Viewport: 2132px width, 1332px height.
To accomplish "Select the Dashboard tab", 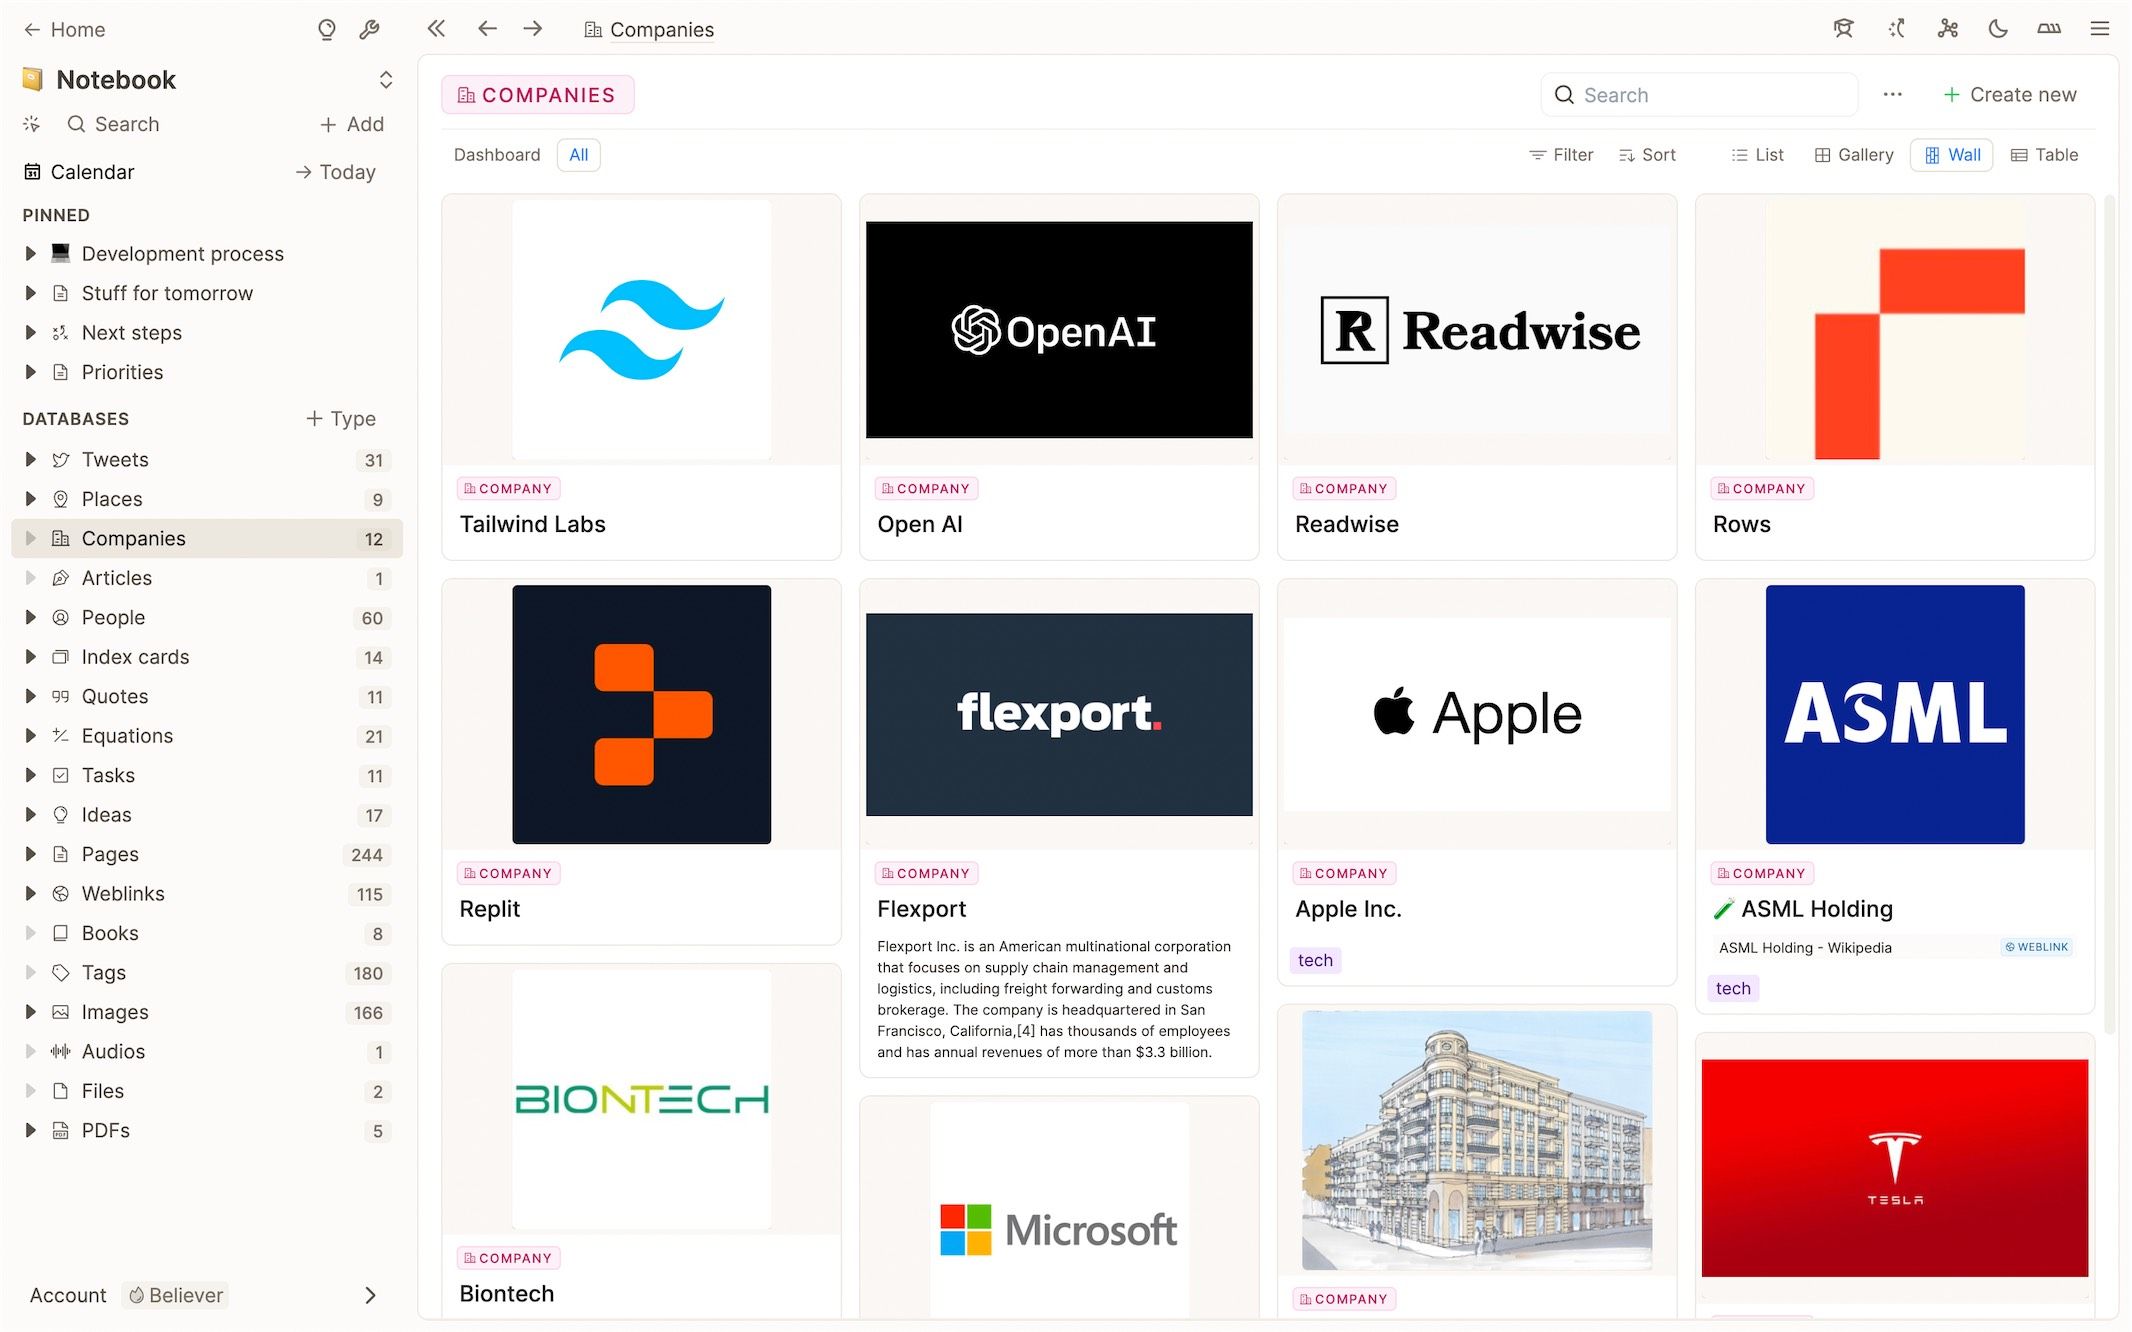I will [496, 155].
